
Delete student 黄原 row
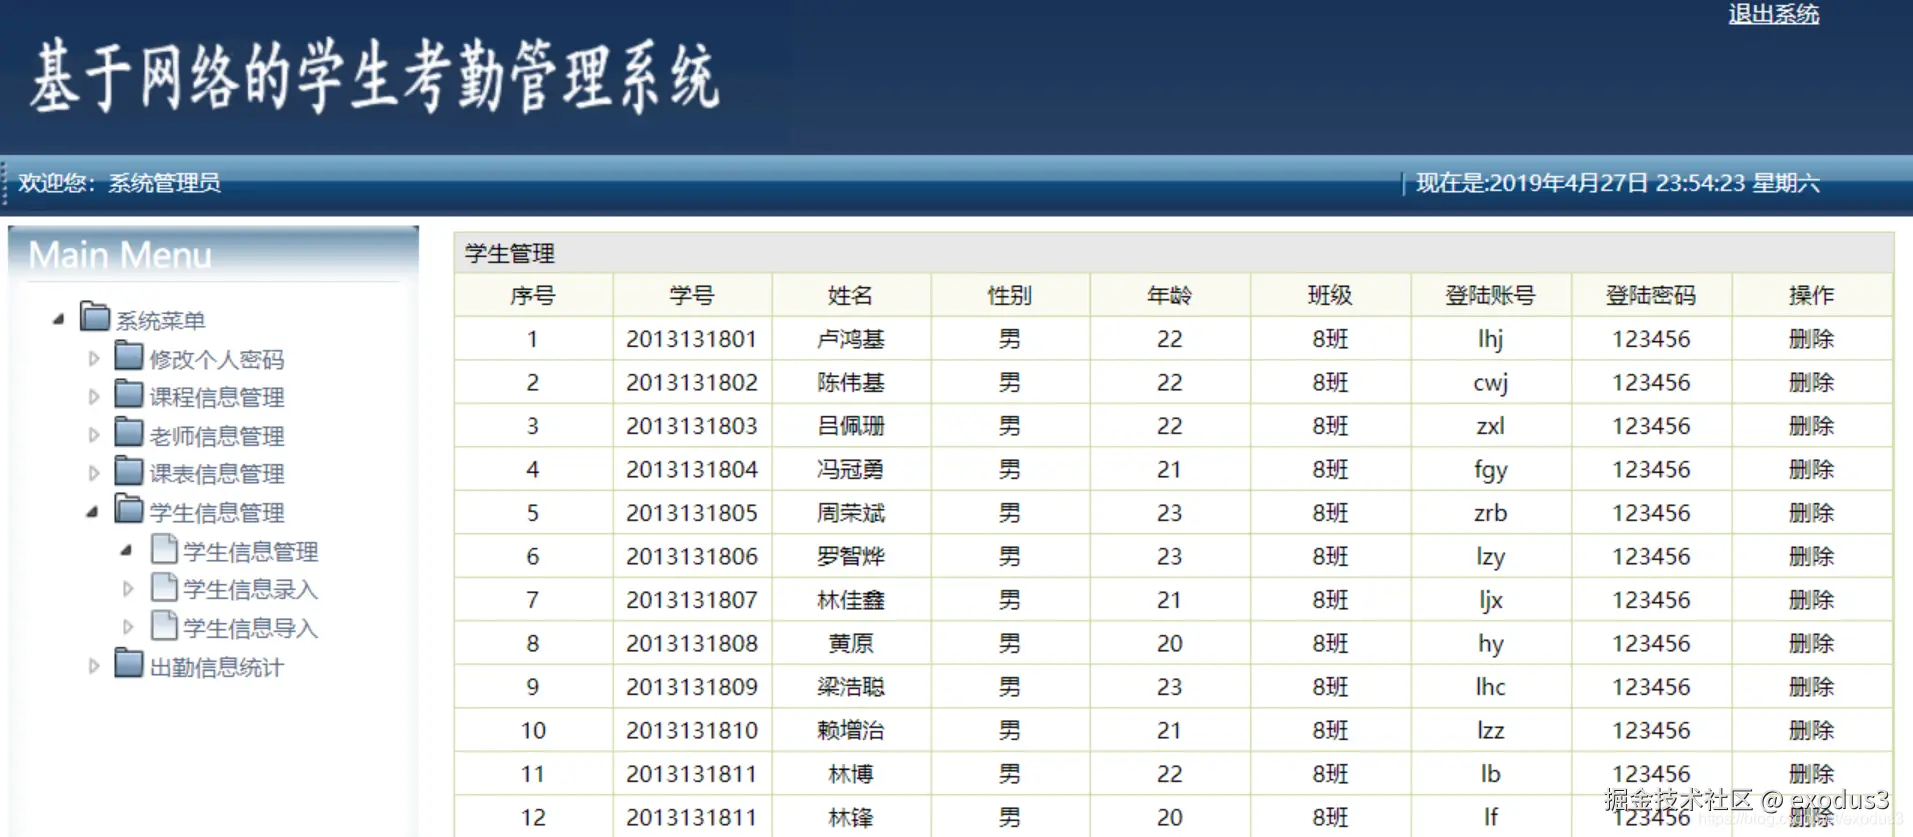point(1811,643)
